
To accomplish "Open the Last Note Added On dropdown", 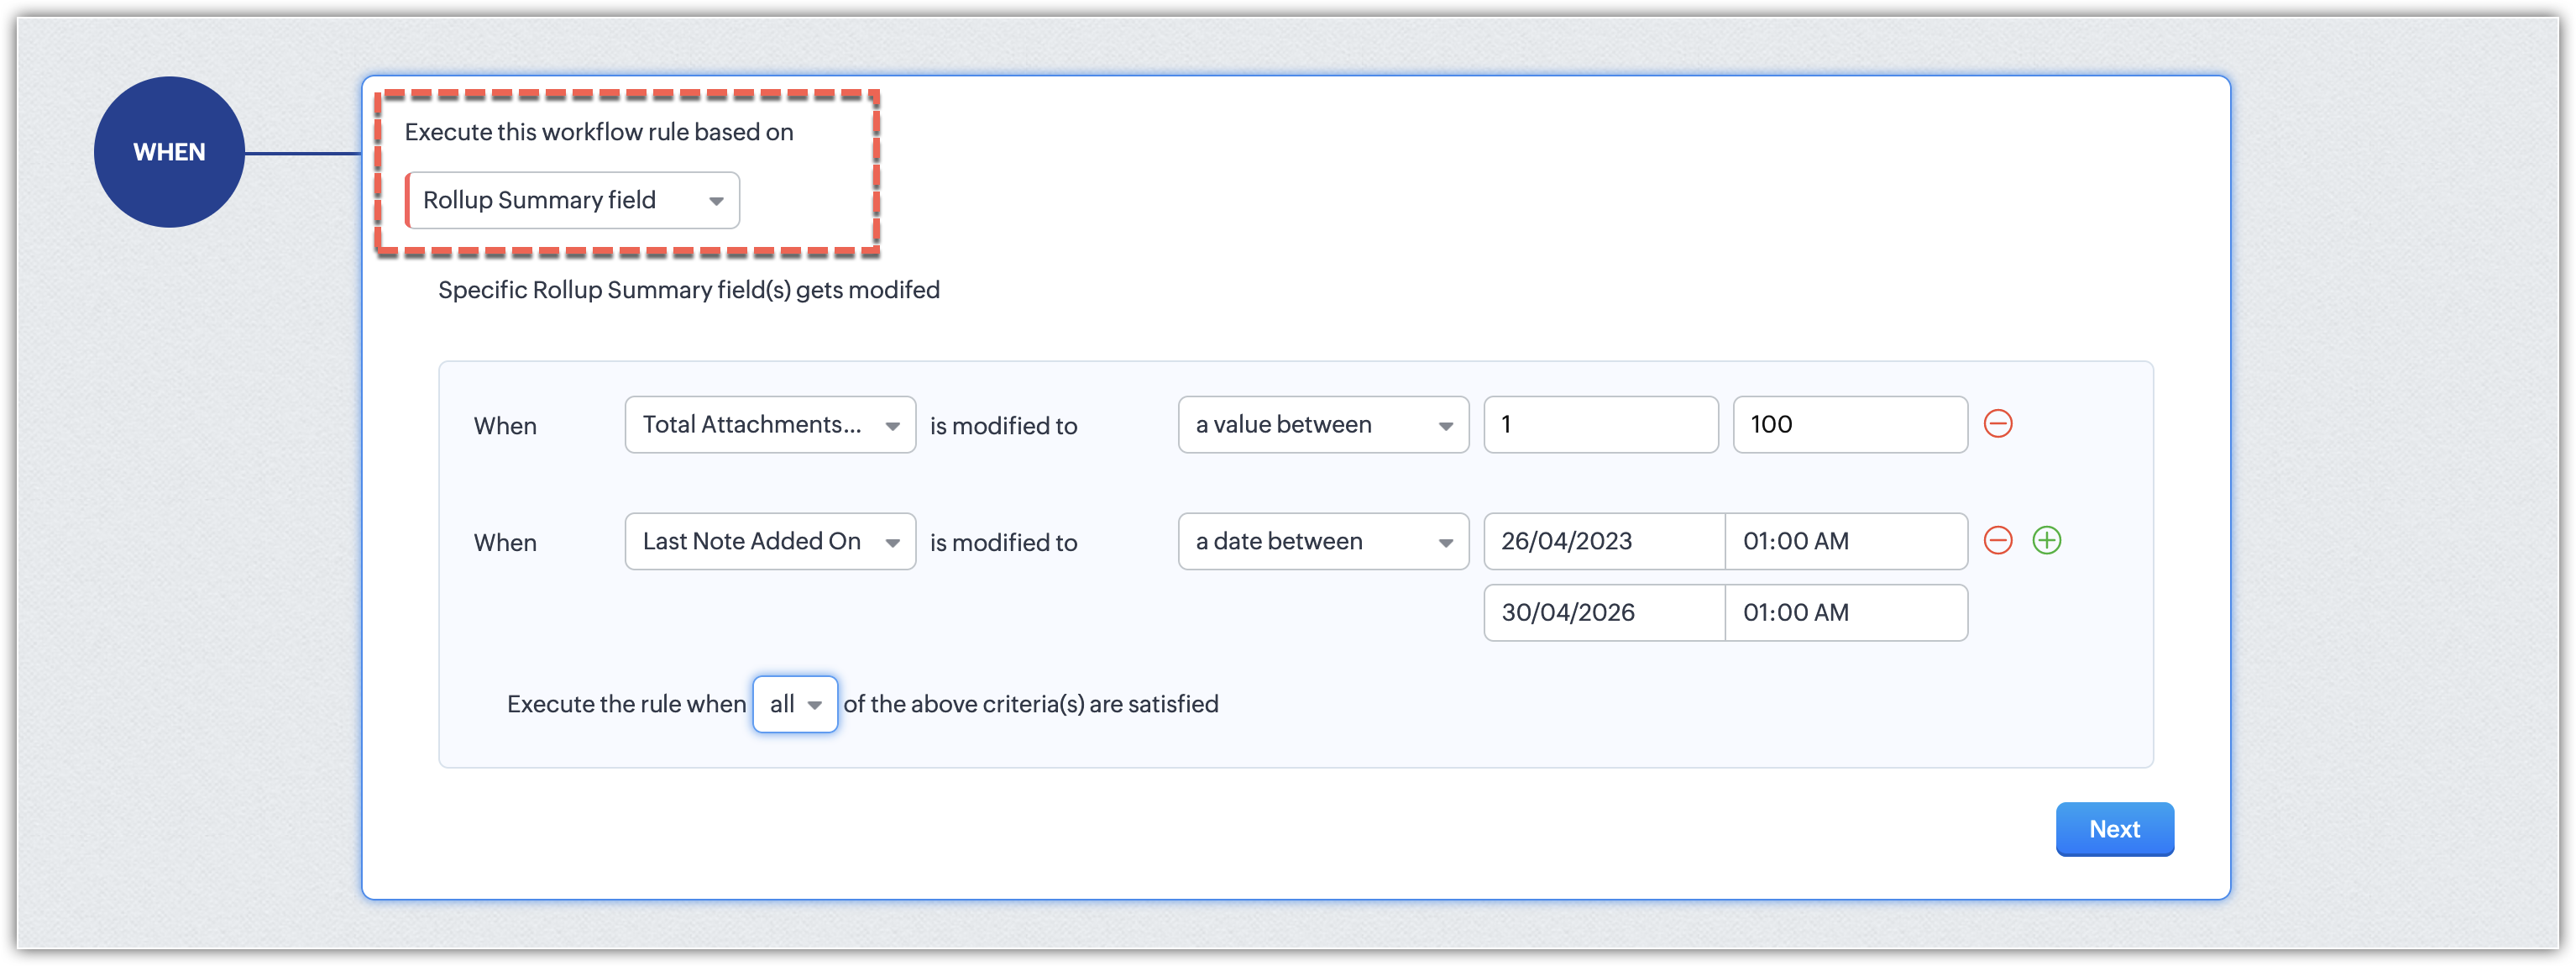I will (769, 542).
